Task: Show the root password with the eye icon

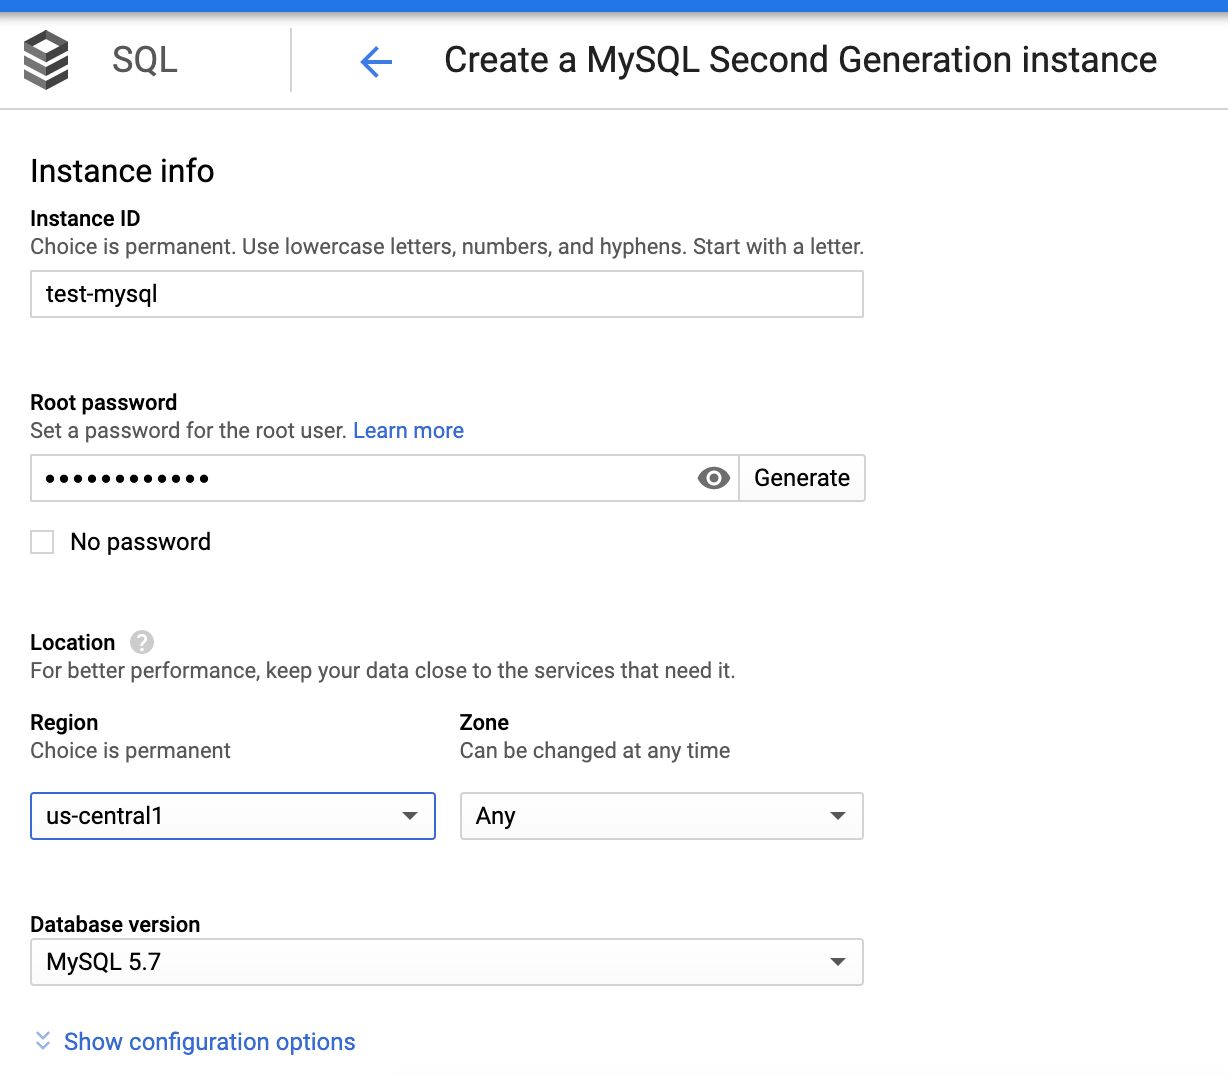Action: 713,478
